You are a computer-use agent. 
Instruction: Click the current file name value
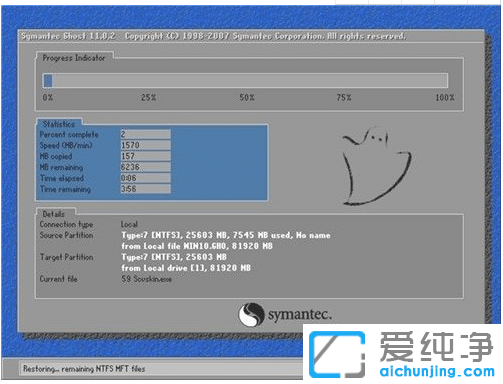(x=146, y=279)
